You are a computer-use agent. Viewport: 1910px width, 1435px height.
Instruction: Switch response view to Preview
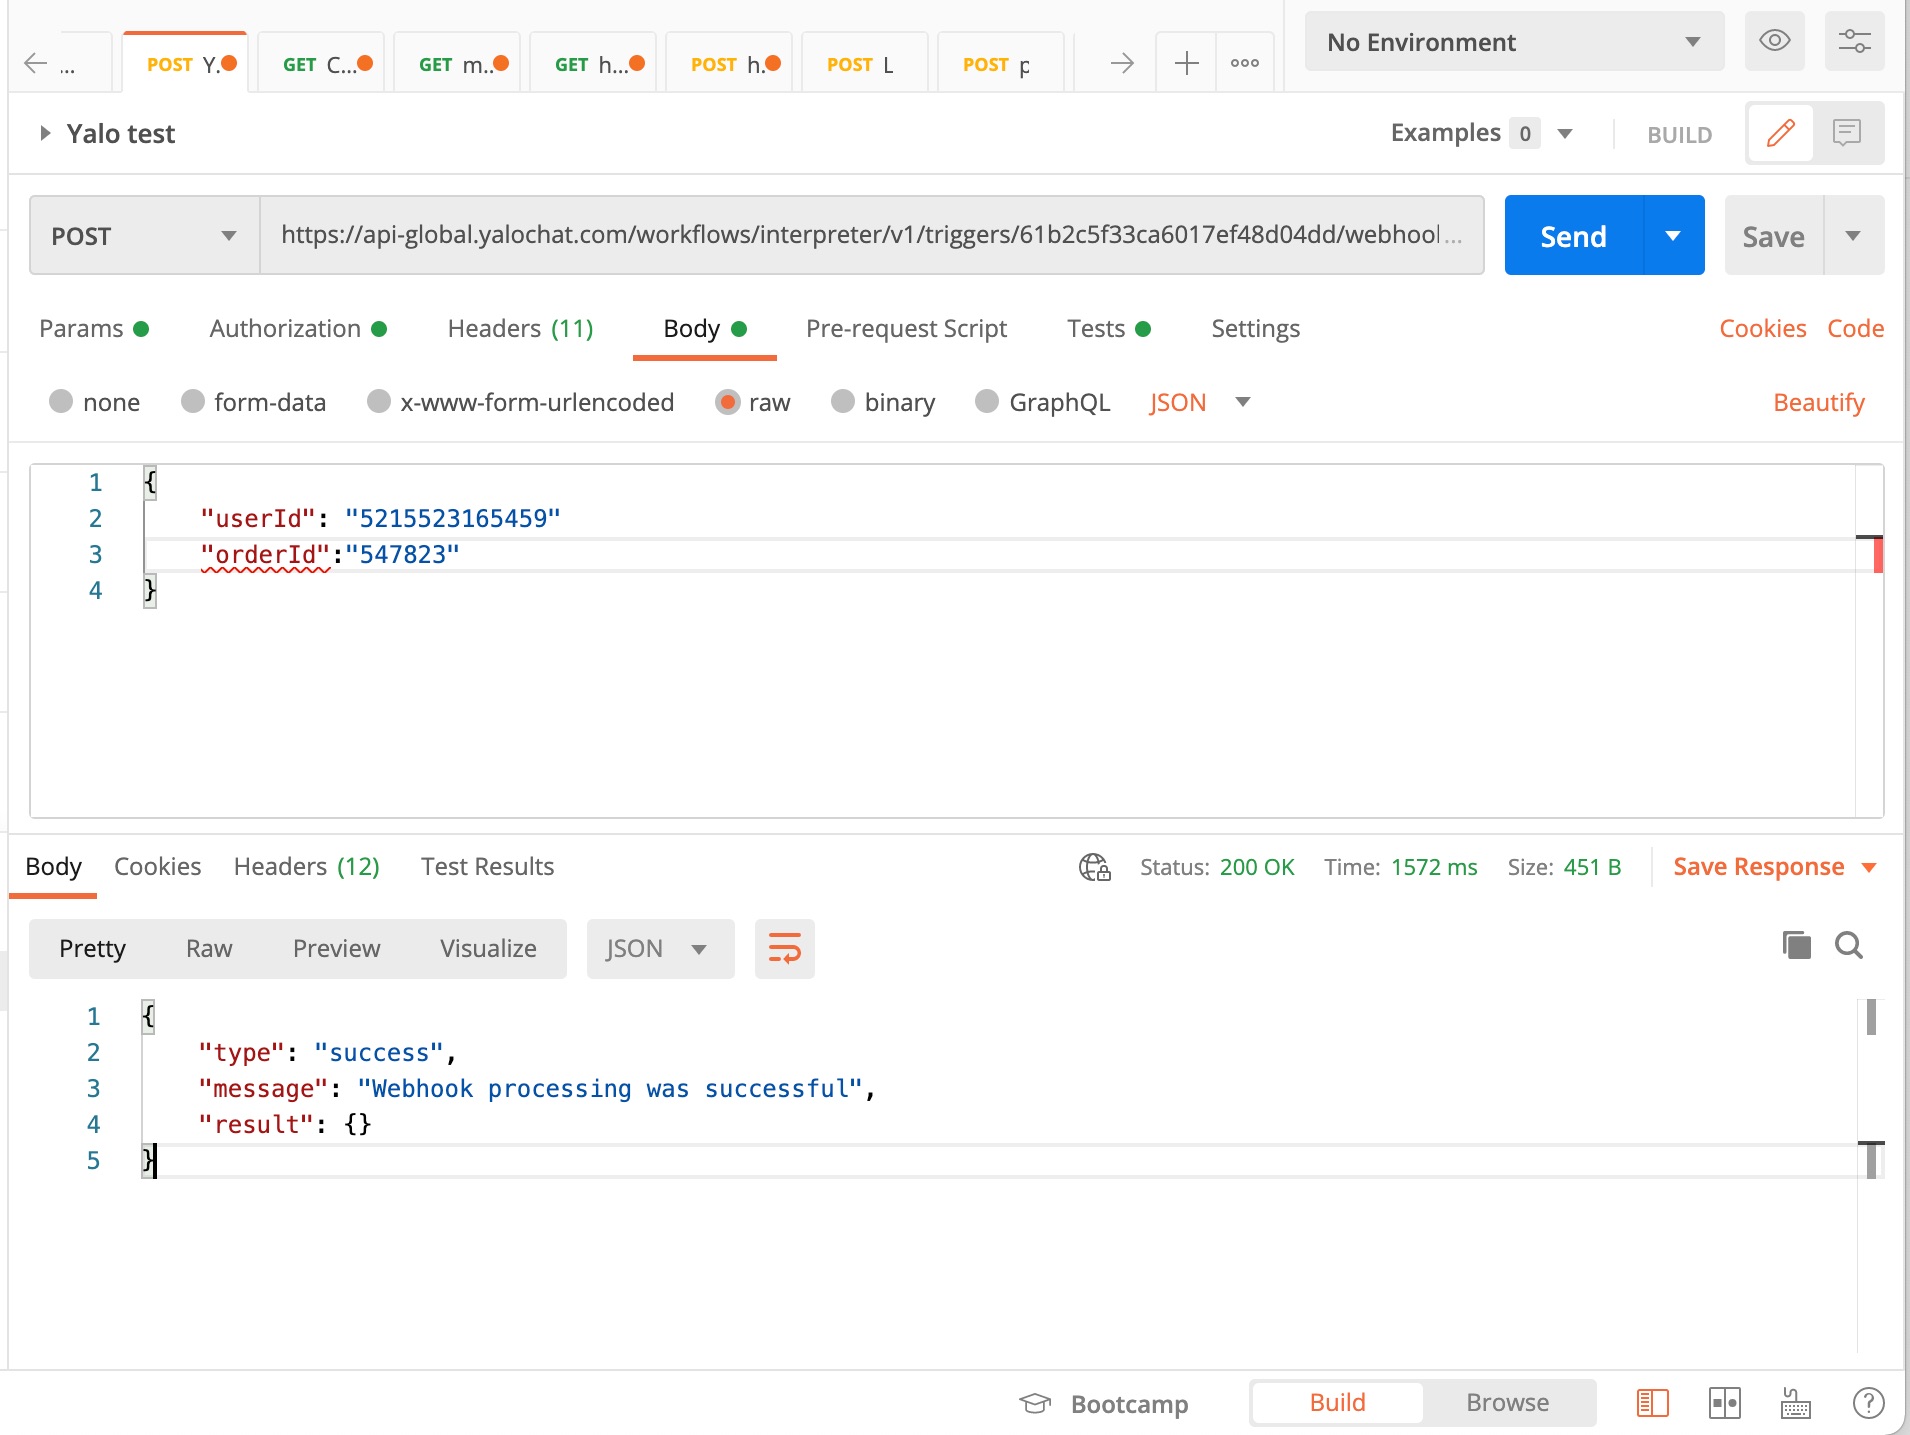click(x=336, y=948)
